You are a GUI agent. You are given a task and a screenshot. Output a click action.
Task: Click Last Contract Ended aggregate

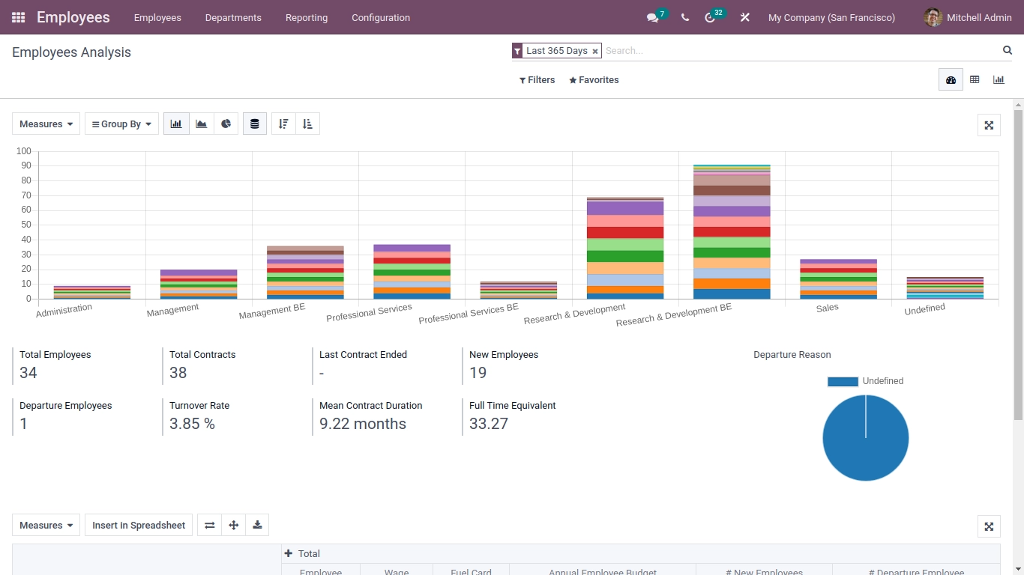362,365
